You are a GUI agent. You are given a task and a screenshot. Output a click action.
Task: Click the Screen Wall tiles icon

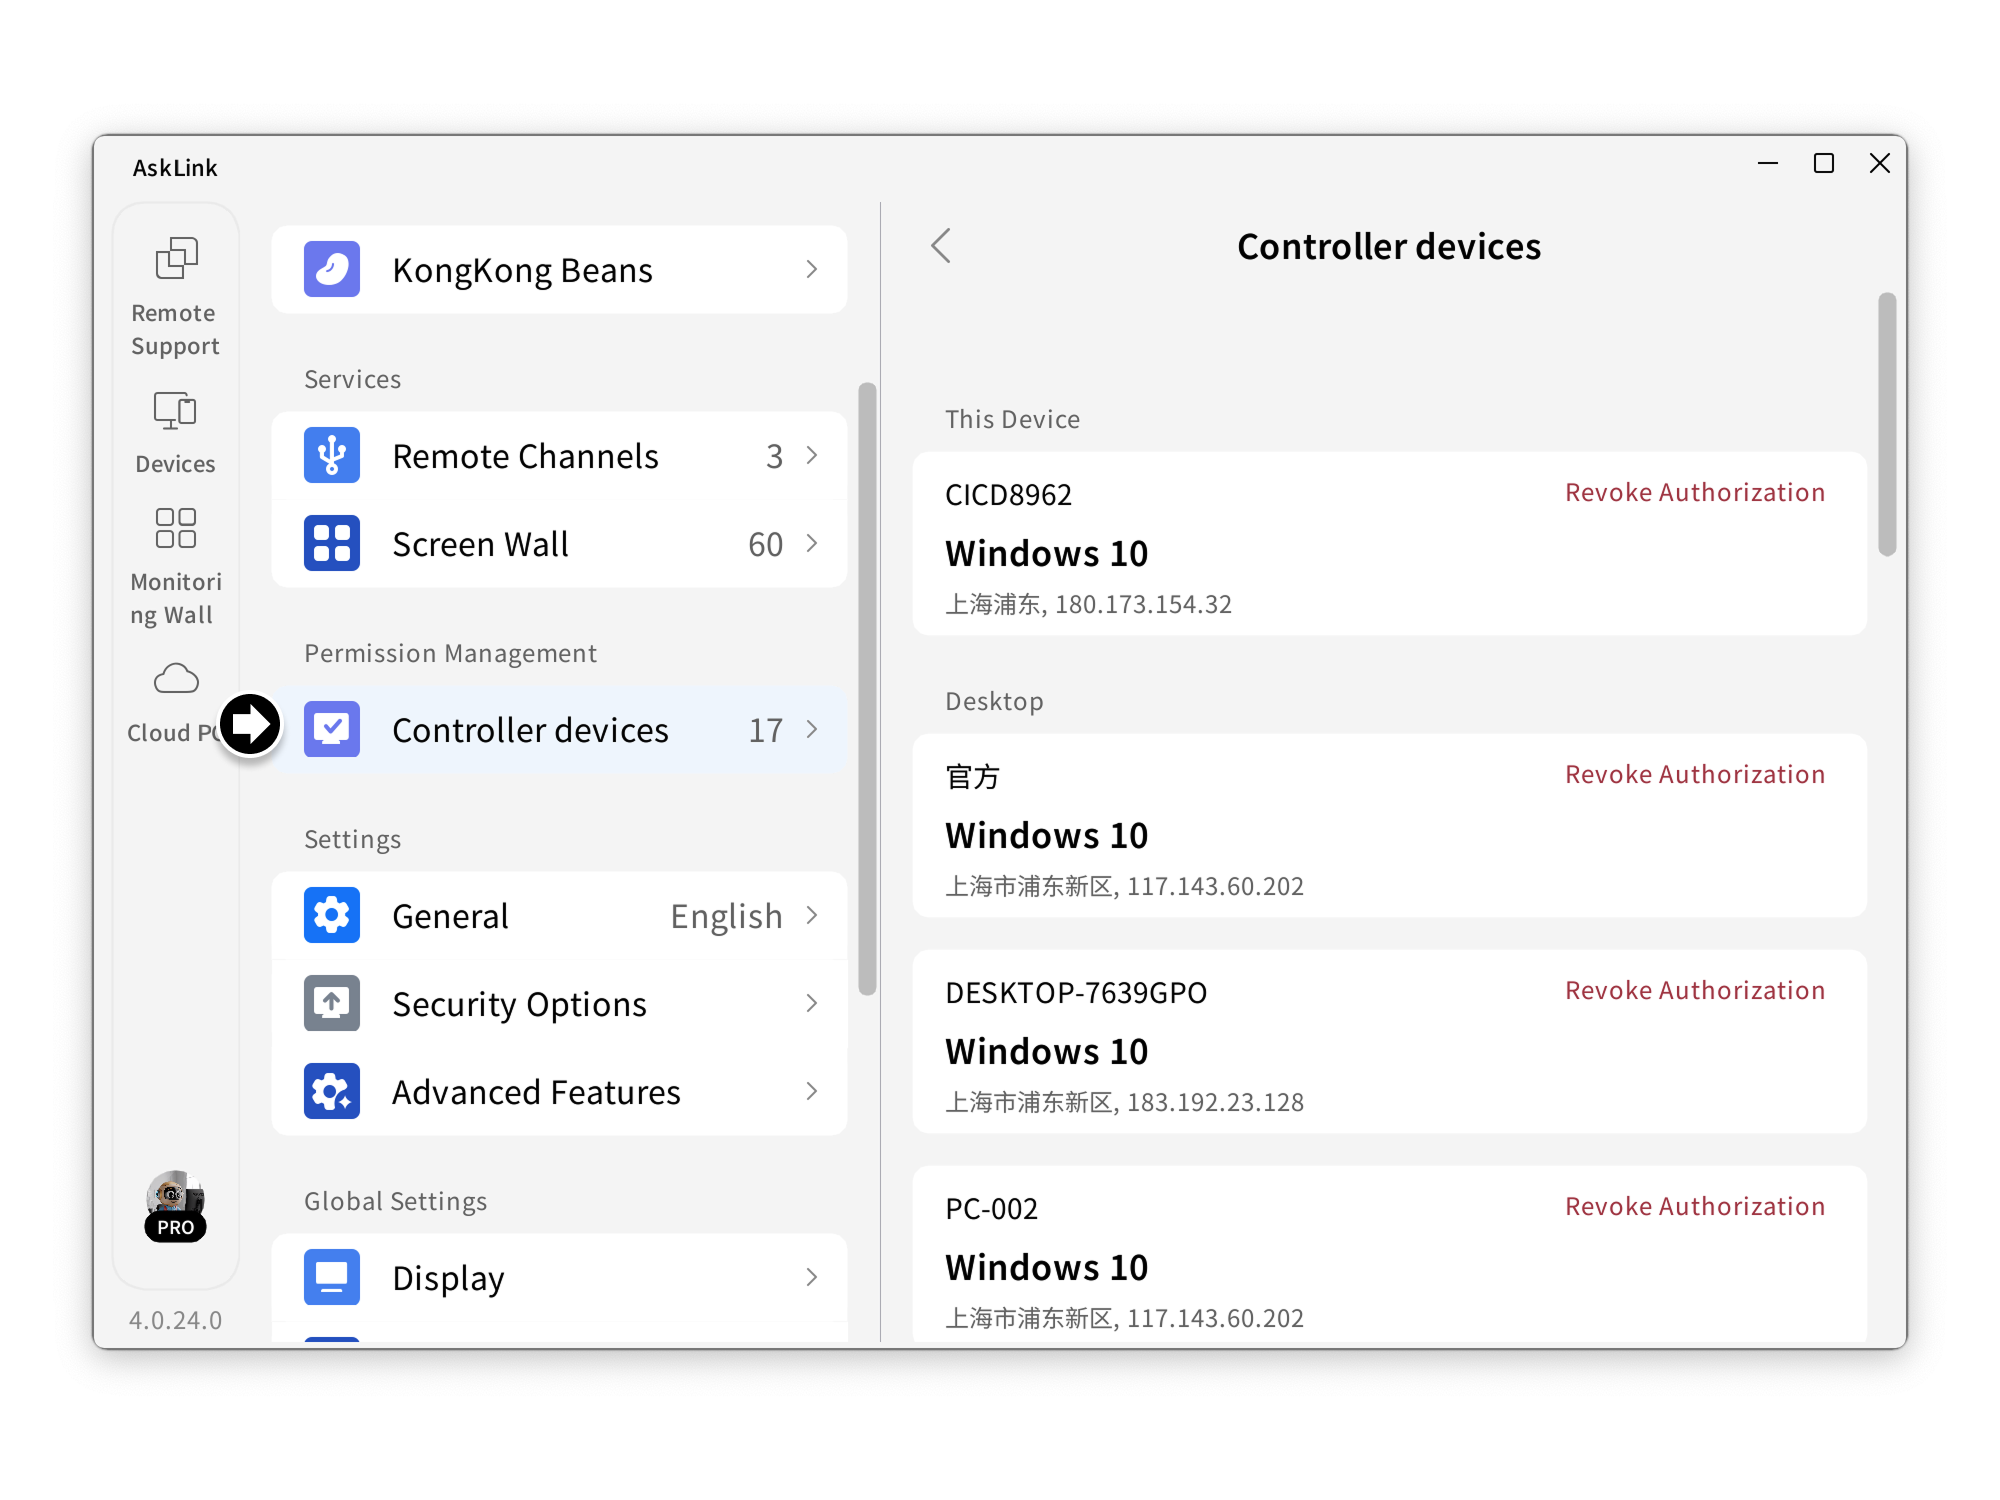tap(332, 544)
